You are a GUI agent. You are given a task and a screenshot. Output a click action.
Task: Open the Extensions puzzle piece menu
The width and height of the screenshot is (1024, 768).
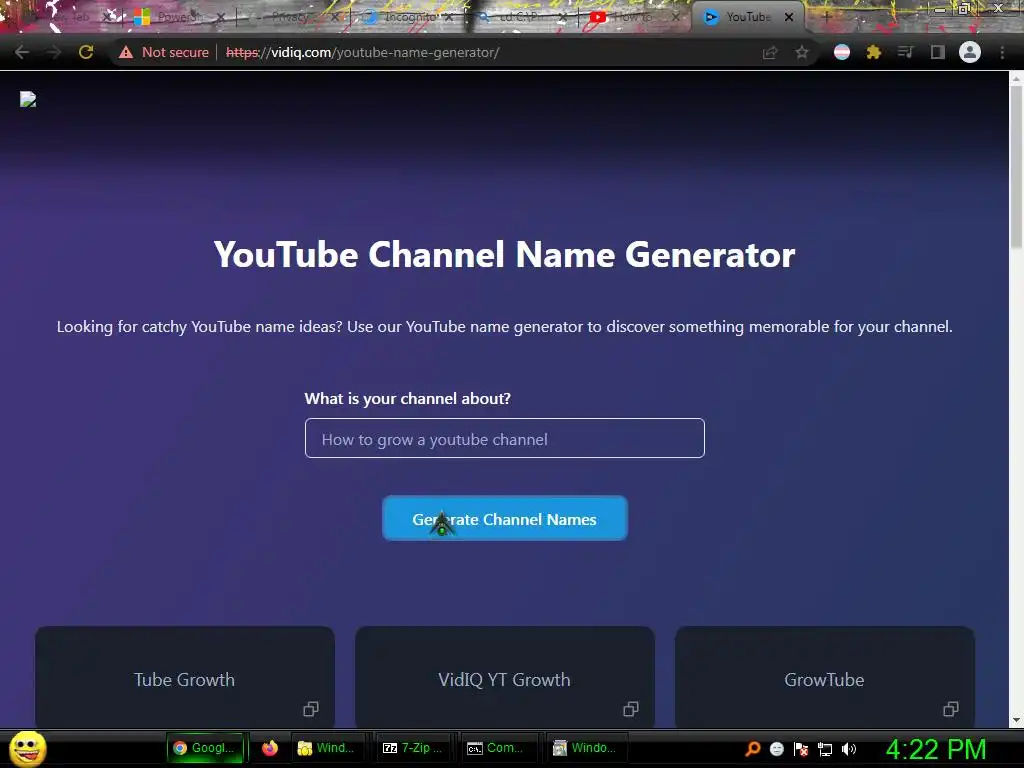click(874, 52)
